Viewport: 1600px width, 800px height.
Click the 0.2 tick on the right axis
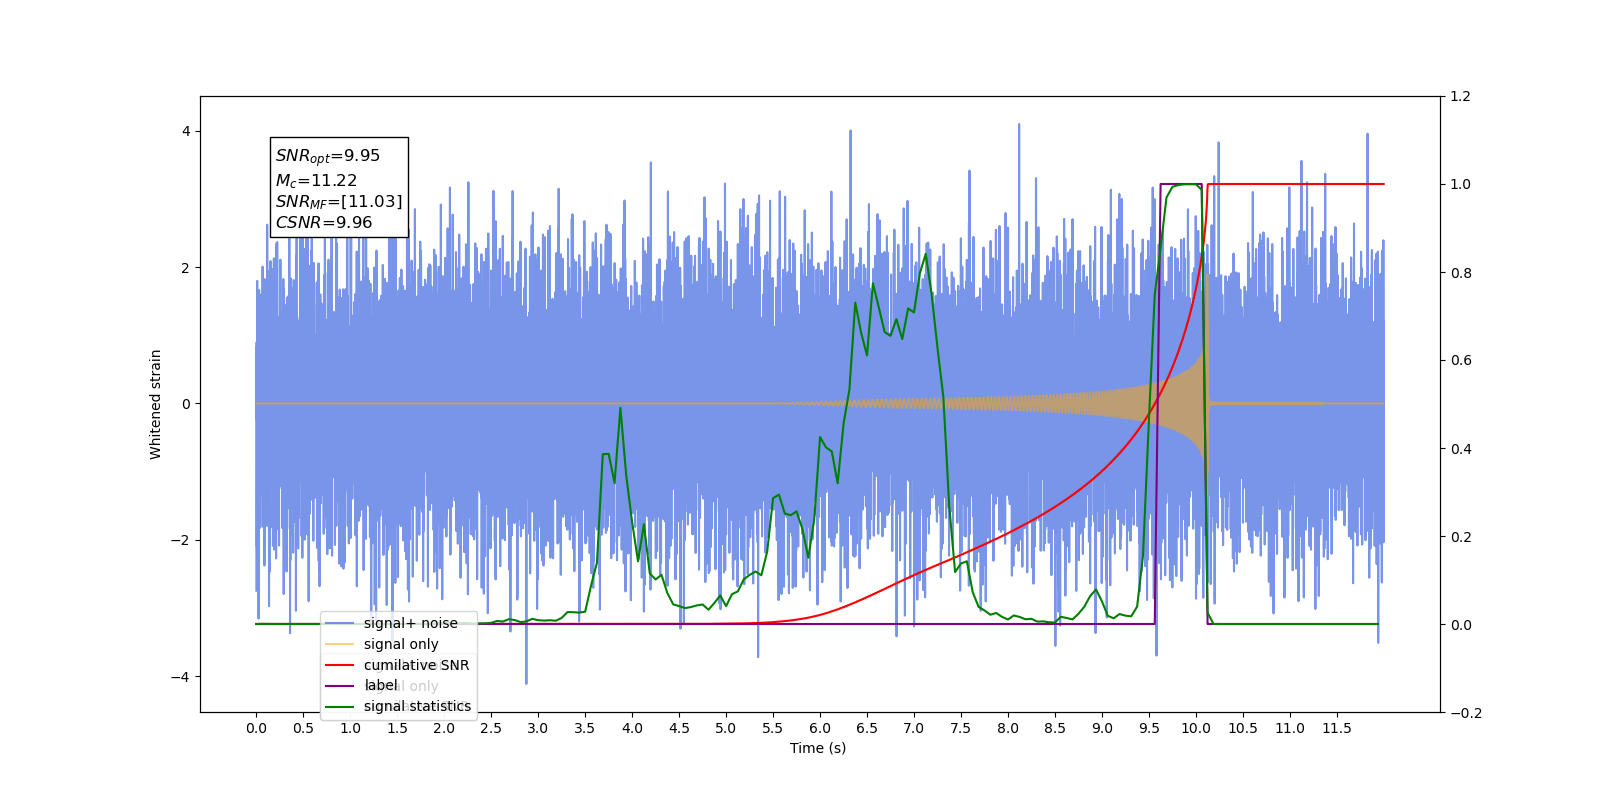click(1461, 537)
